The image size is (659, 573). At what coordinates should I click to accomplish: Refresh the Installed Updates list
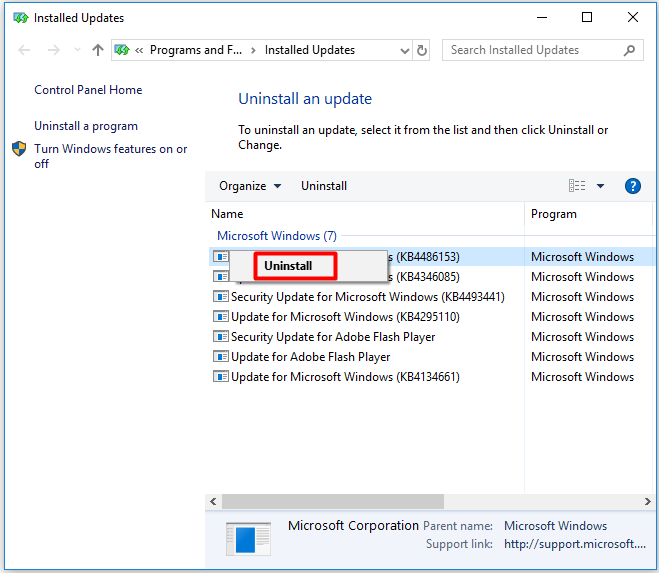[422, 50]
